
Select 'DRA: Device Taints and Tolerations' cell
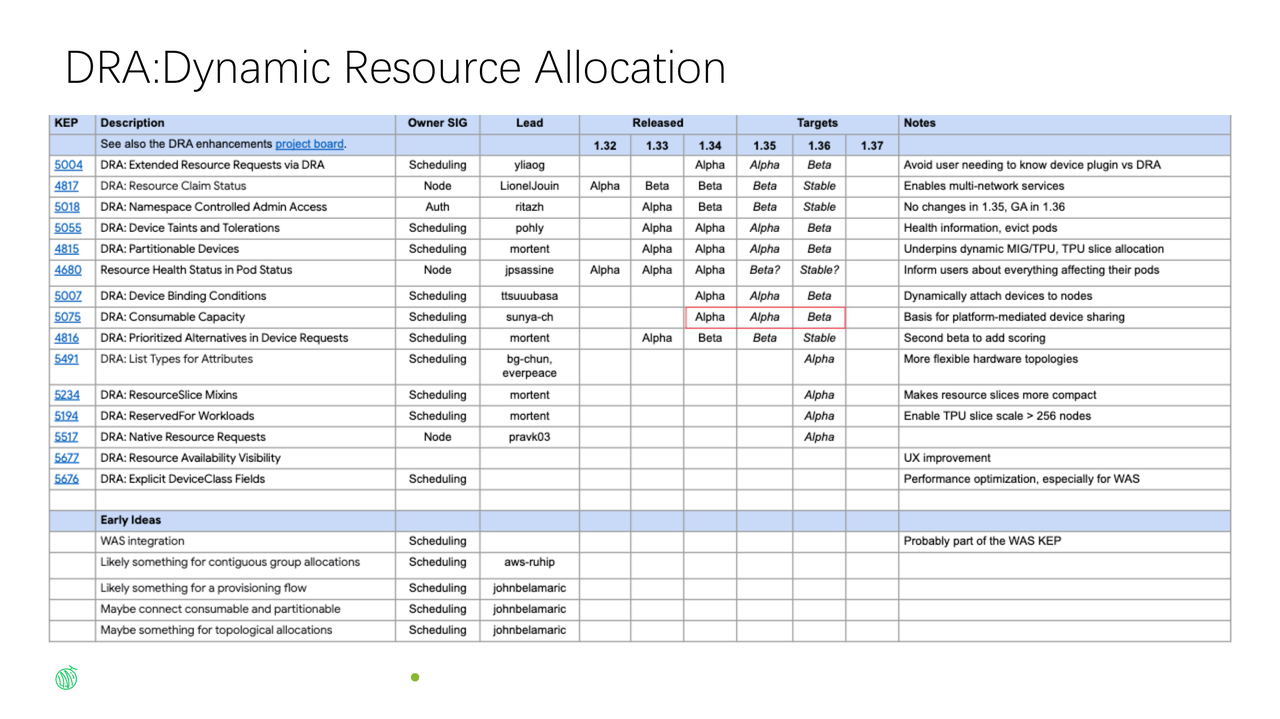pos(246,228)
